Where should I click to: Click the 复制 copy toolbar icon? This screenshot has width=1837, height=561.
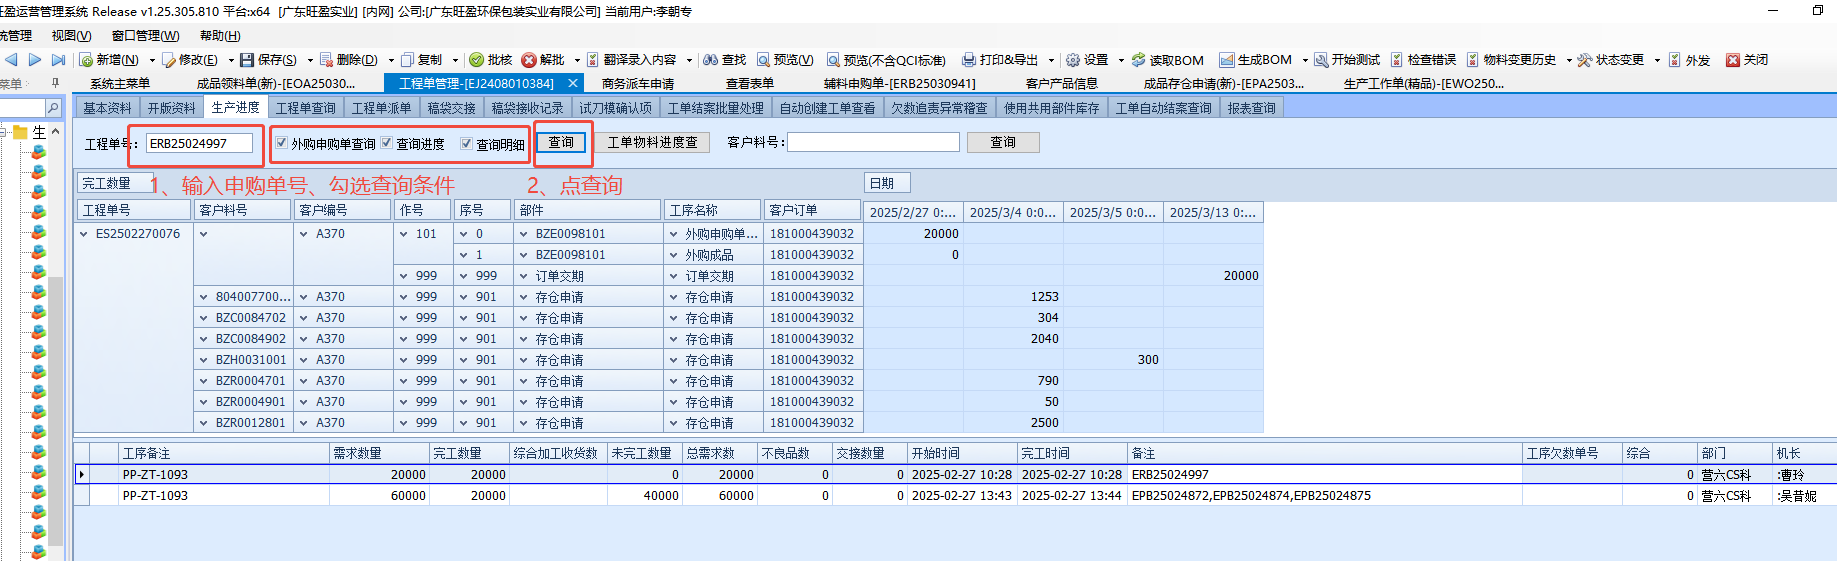407,60
